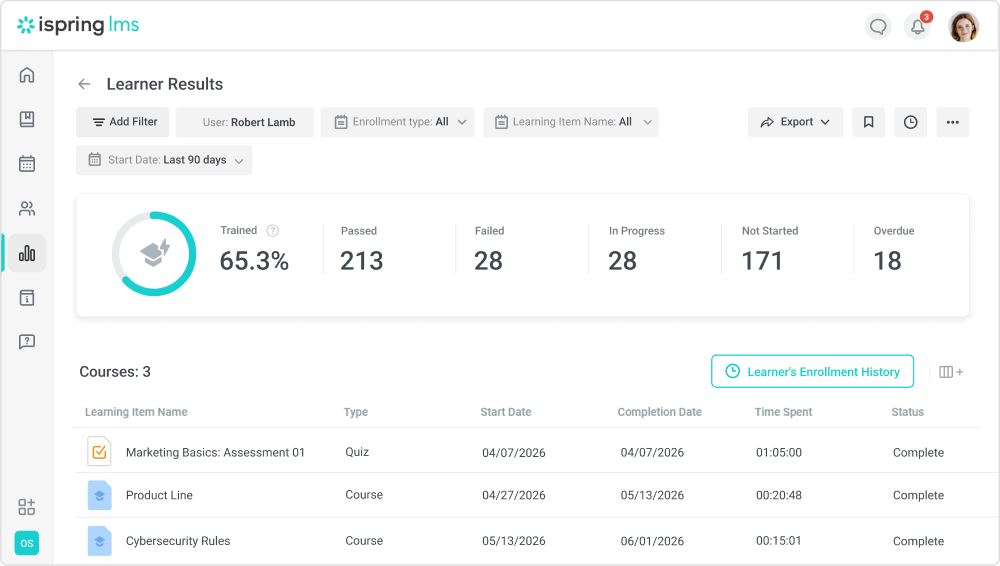Click the add columns icon

pos(951,372)
